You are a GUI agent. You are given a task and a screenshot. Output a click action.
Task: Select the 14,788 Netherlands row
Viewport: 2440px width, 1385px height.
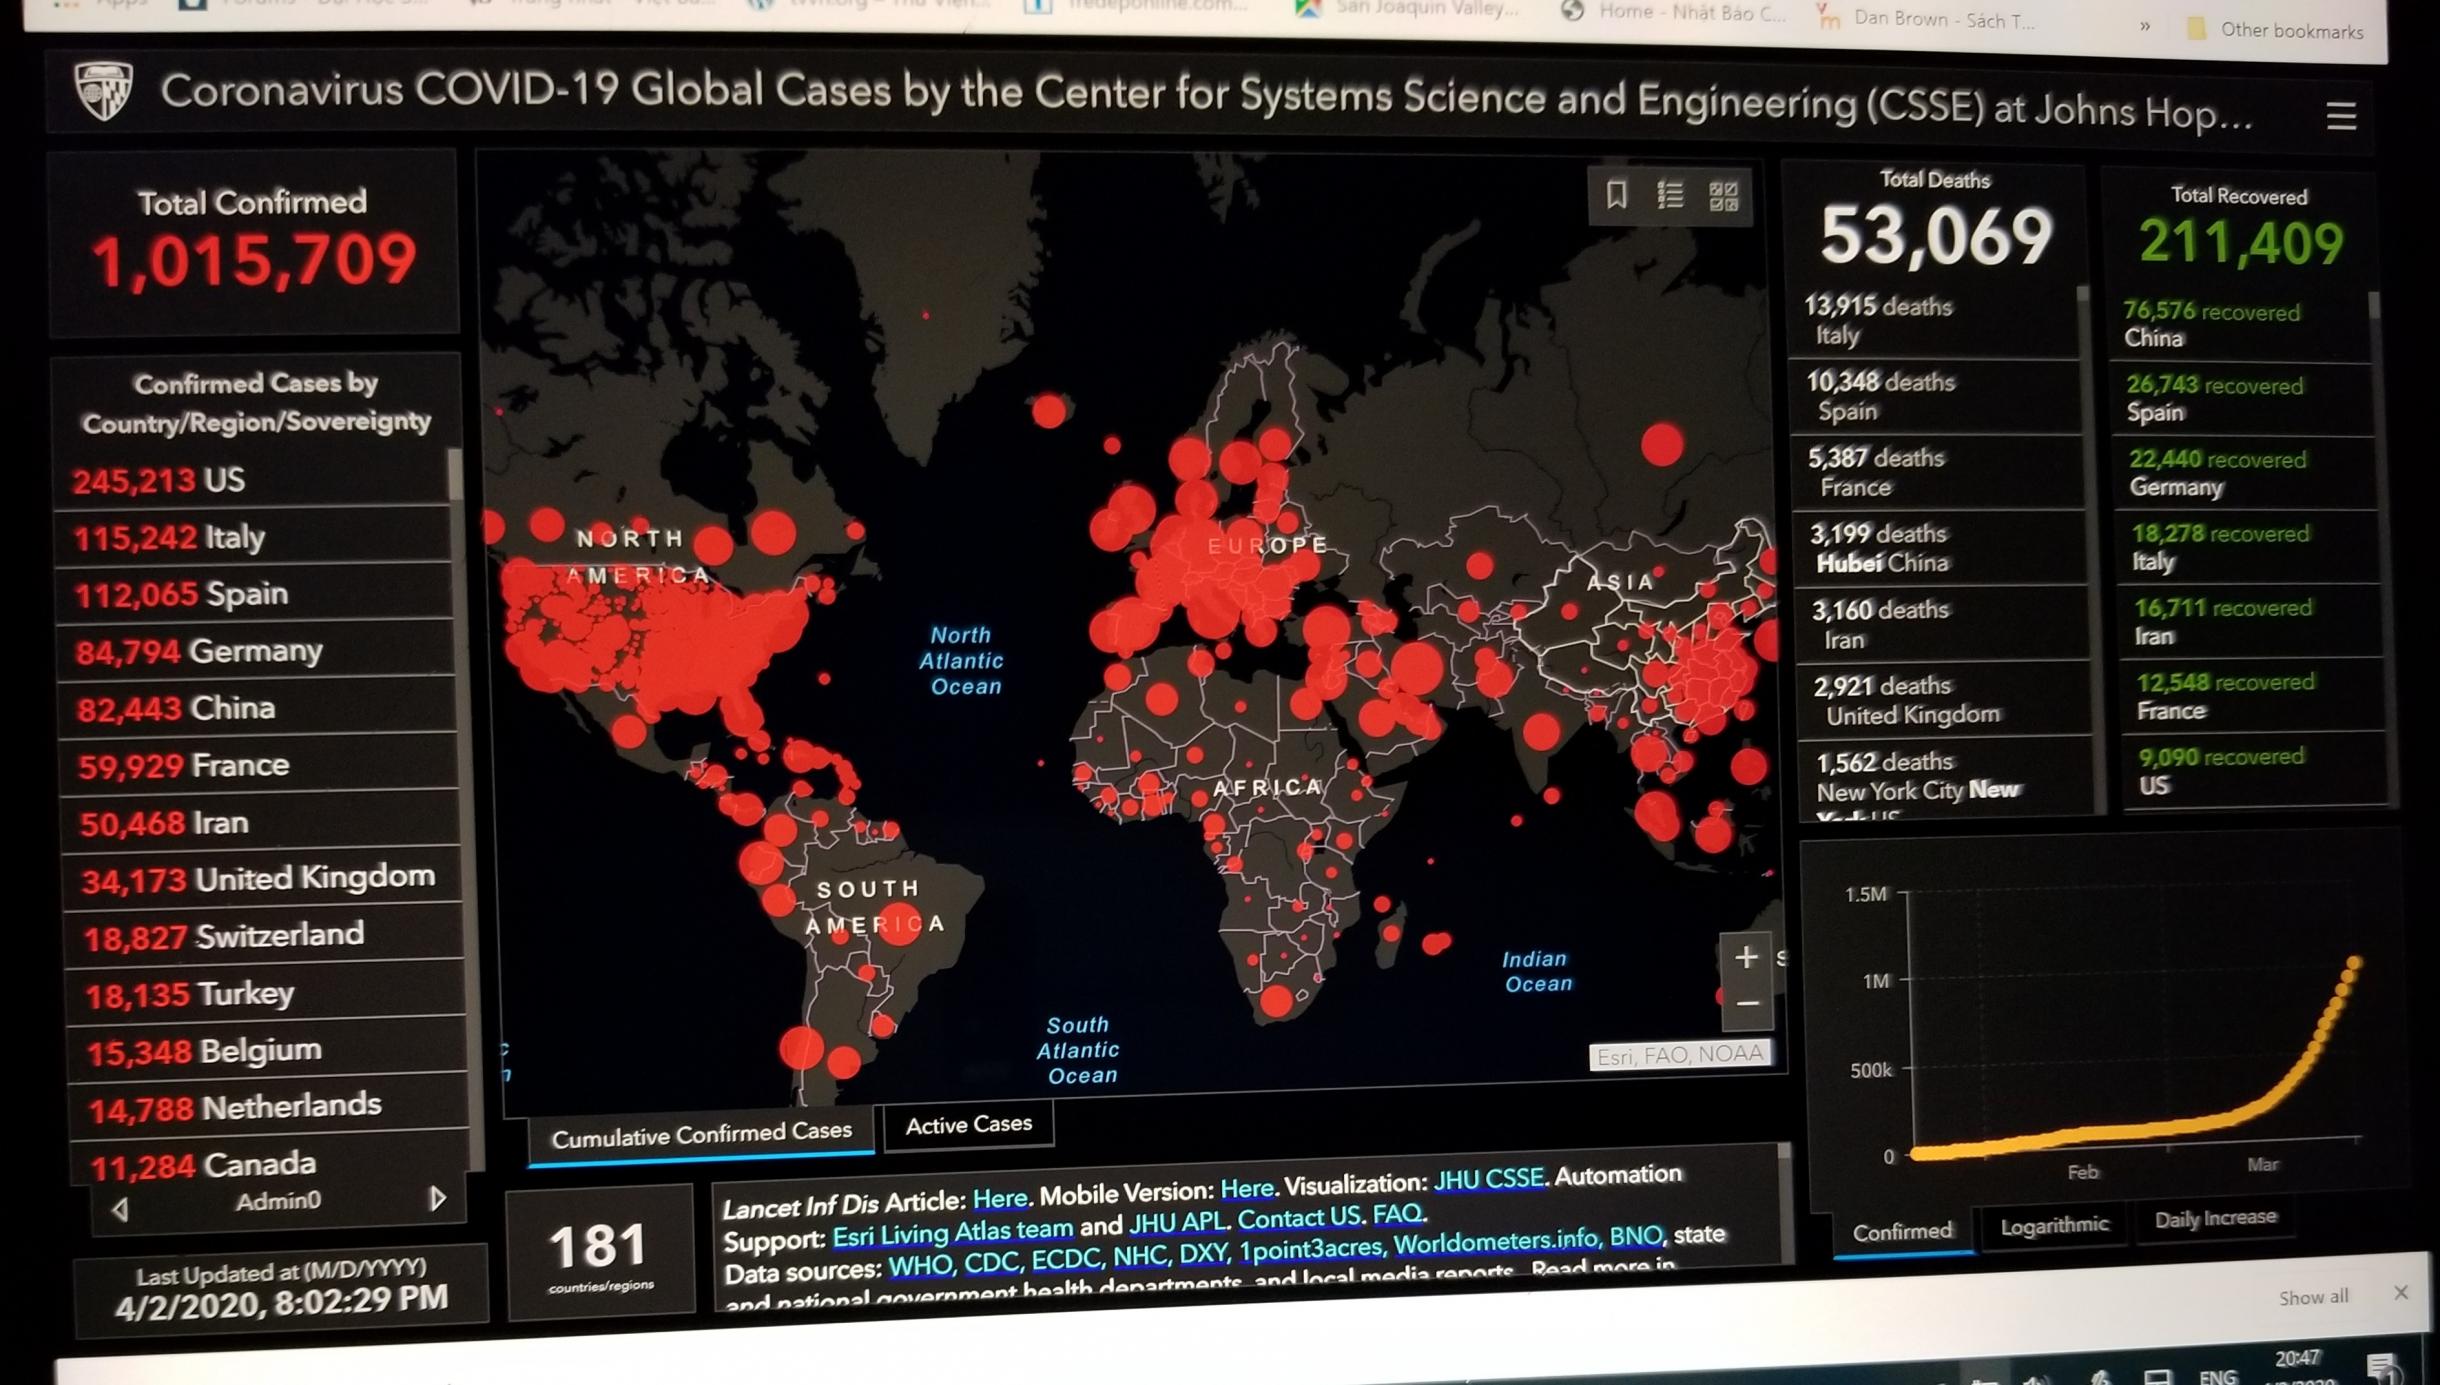(270, 1108)
